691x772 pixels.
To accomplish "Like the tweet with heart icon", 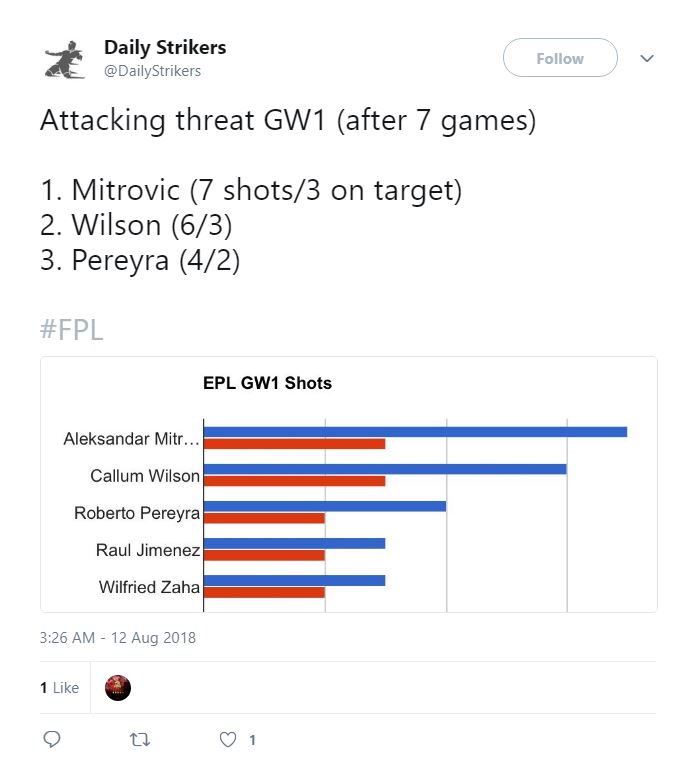I will pyautogui.click(x=228, y=740).
